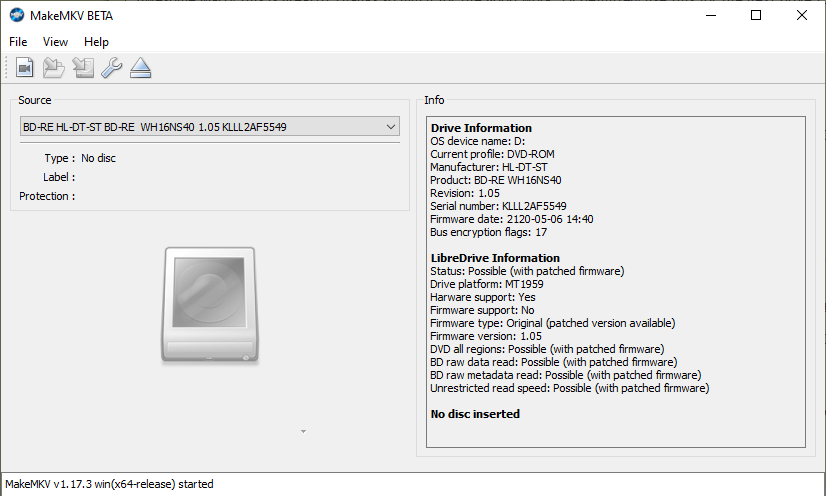The image size is (826, 496).
Task: Click Firmware support: No line
Action: 482,310
